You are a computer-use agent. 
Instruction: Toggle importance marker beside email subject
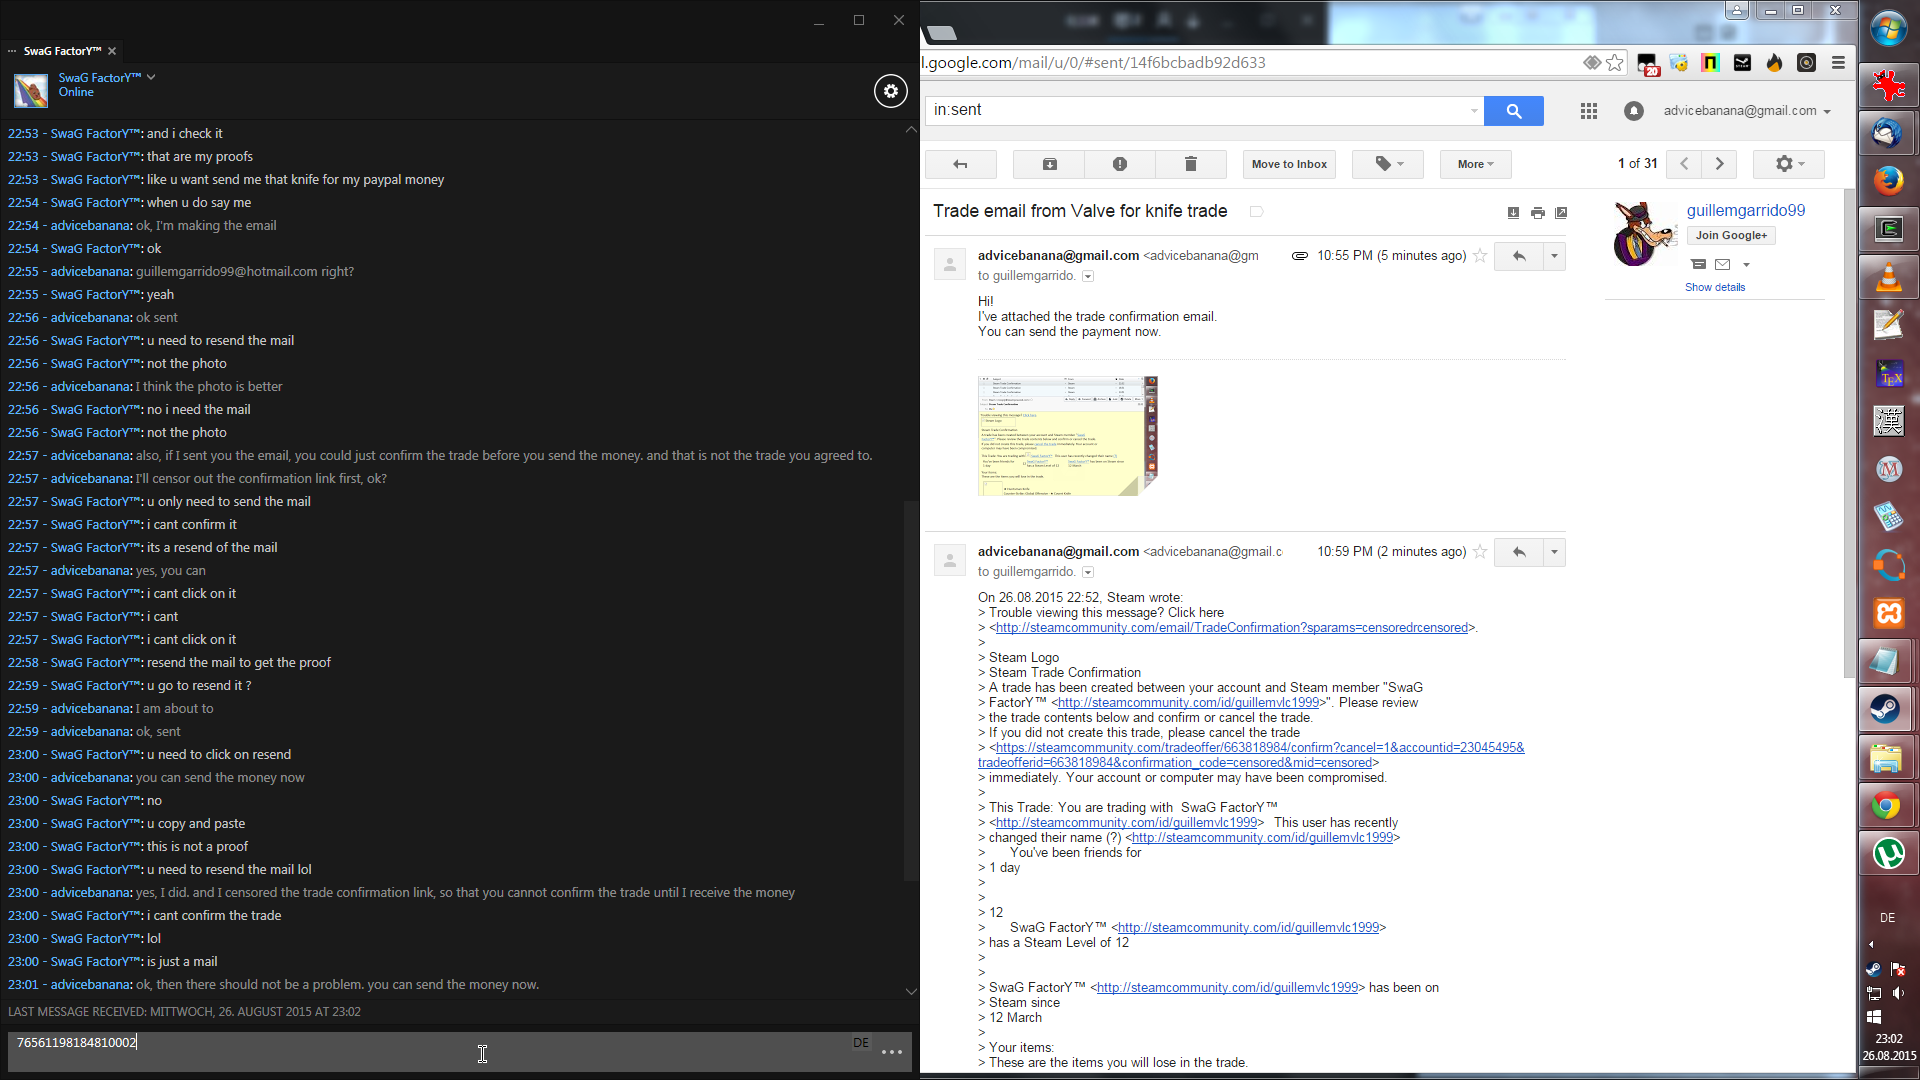(x=1257, y=212)
